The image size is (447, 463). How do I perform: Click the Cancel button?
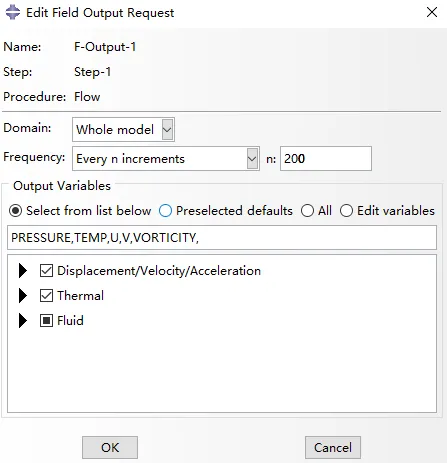point(333,447)
